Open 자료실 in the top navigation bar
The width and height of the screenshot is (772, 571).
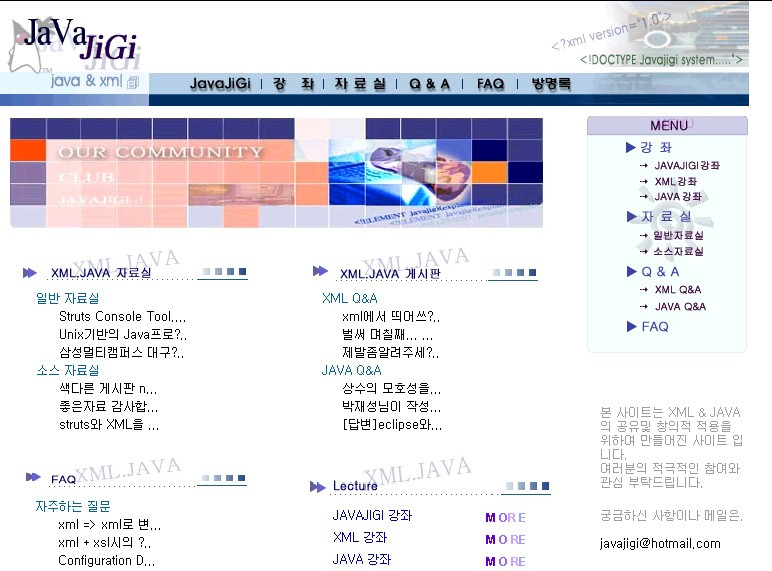click(x=360, y=84)
